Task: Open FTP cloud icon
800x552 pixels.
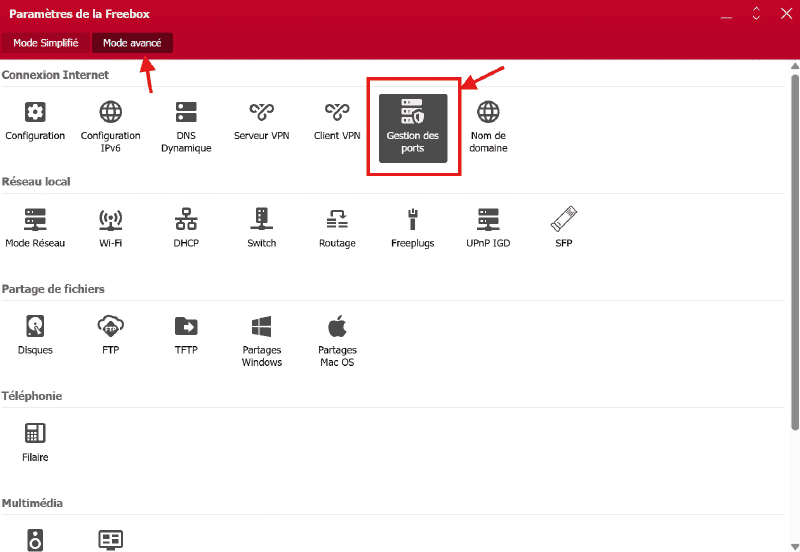Action: click(111, 326)
